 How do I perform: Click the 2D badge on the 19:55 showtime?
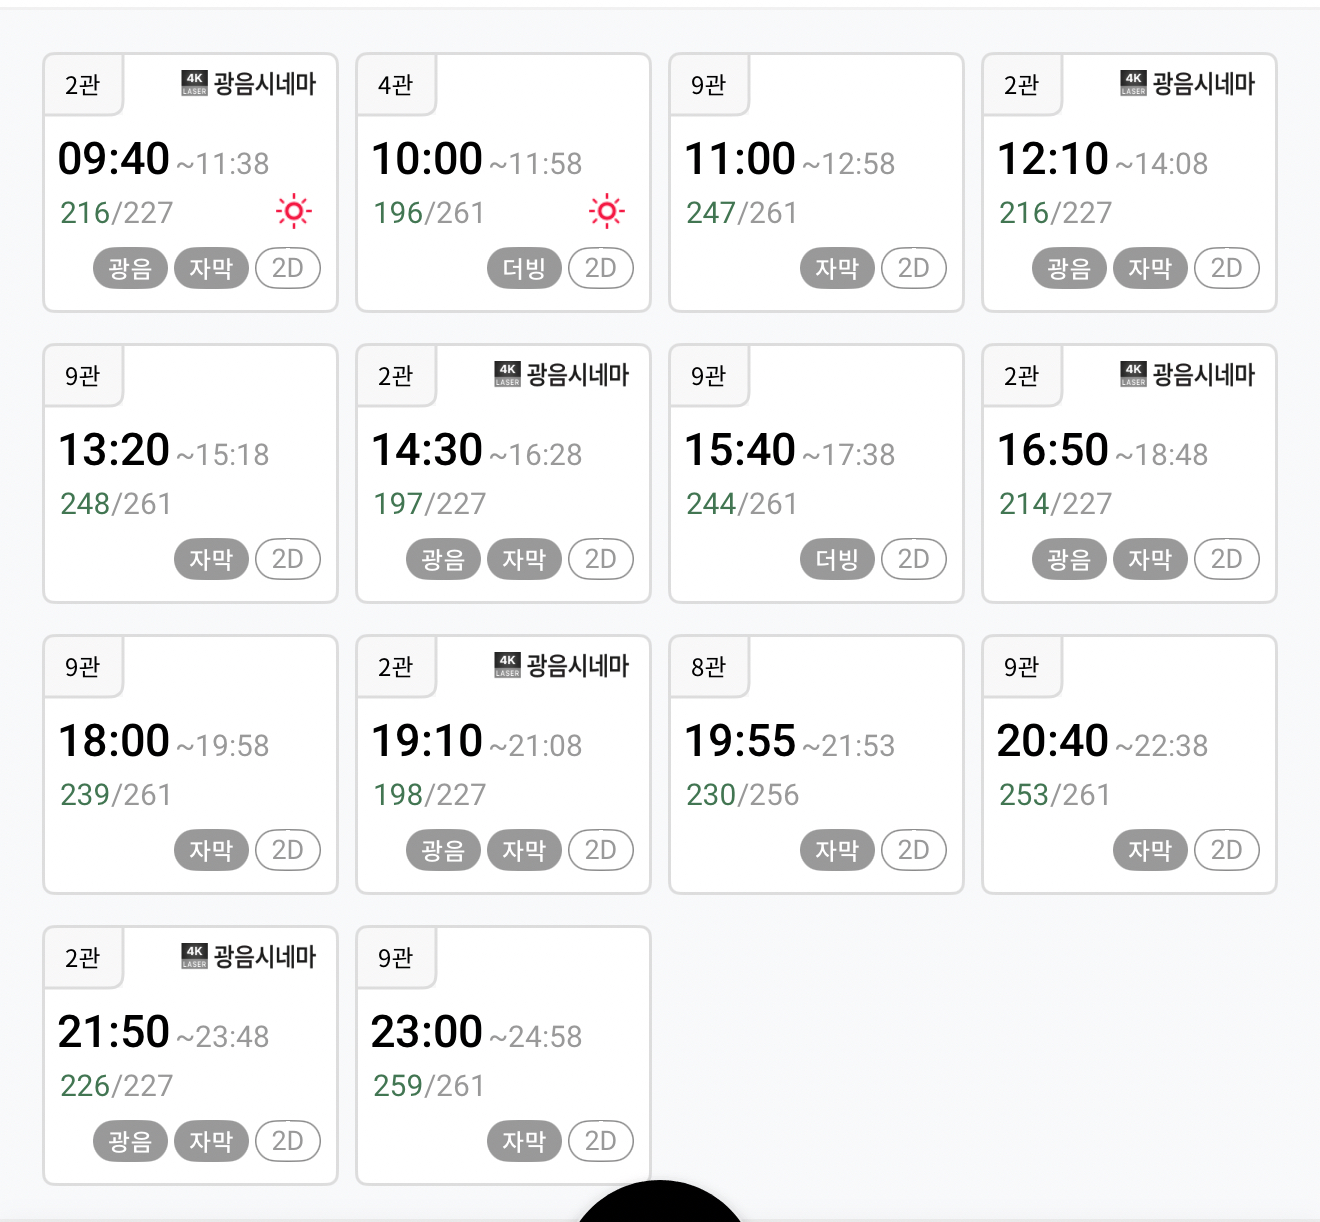pos(913,850)
